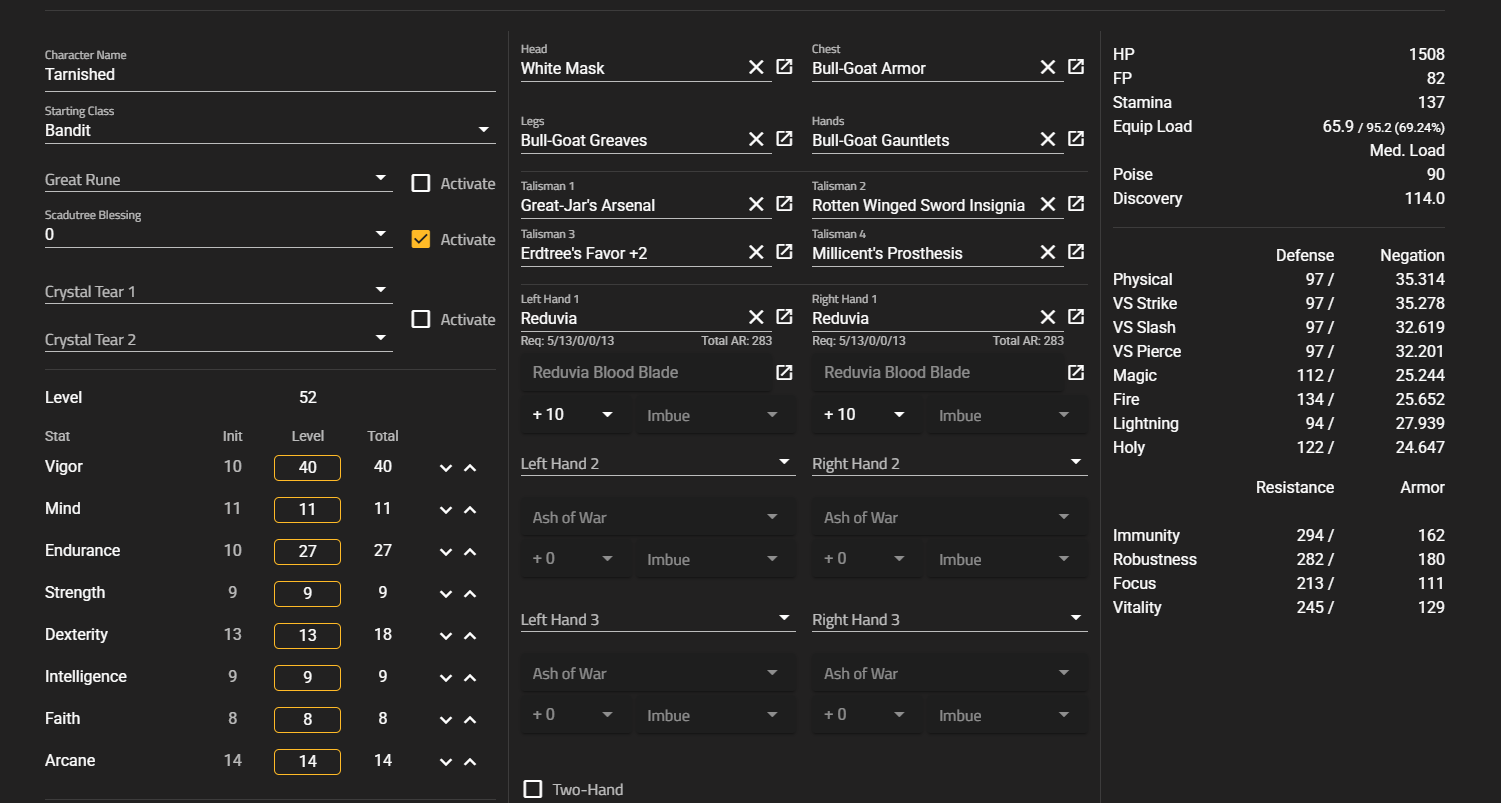Open the Left Hand 3 weapon dropdown
1501x803 pixels.
658,619
